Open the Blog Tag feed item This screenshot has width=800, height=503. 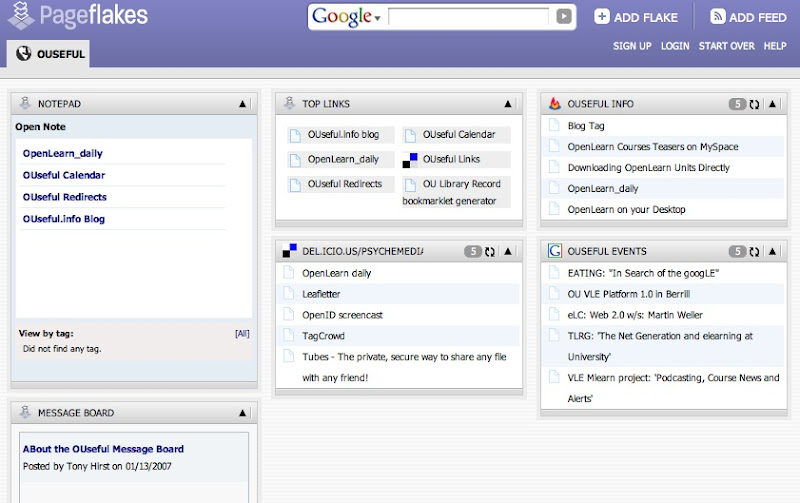coord(586,126)
